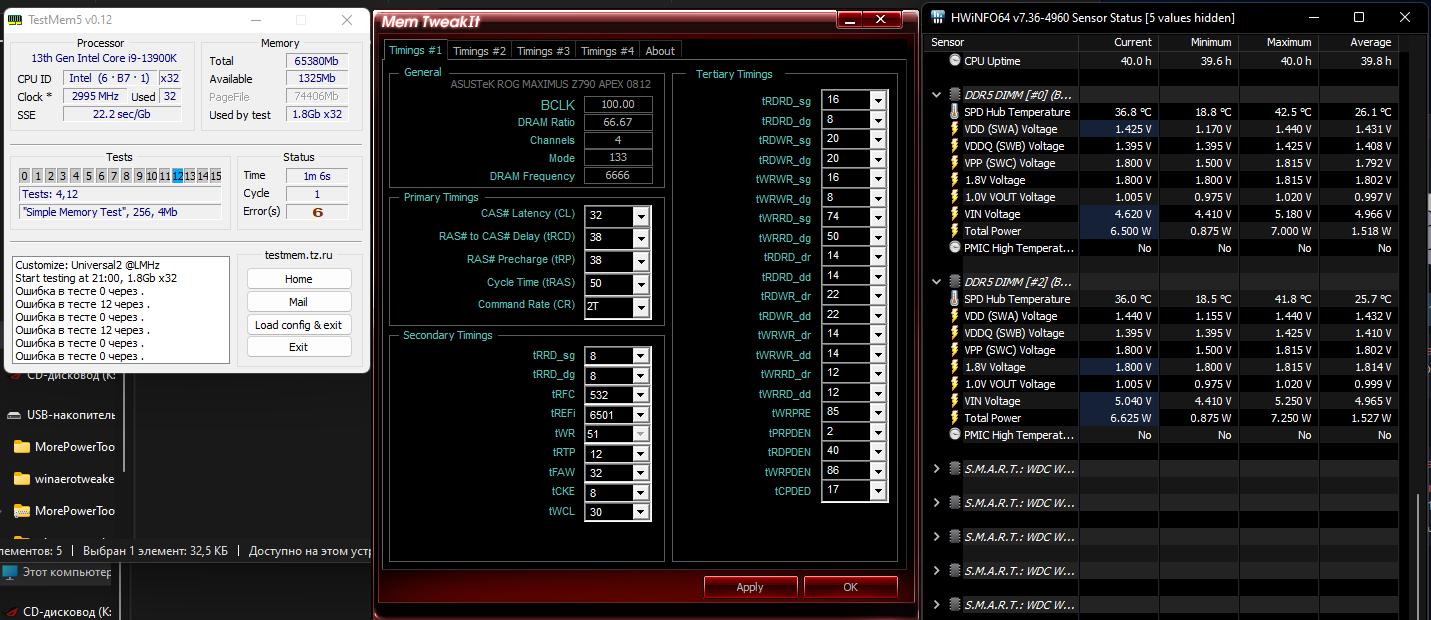Click the Exit button in TestMem5
This screenshot has width=1431, height=620.
299,347
